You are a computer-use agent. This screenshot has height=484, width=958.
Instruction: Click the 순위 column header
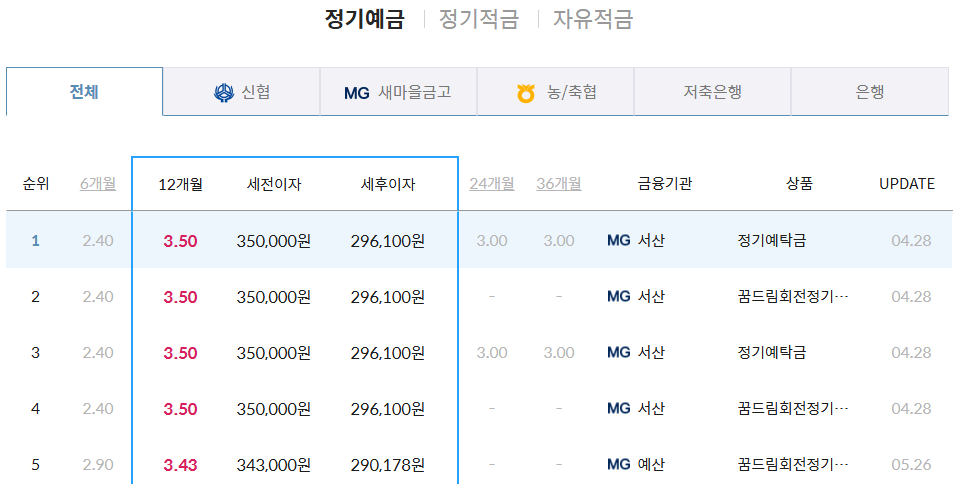click(x=35, y=183)
